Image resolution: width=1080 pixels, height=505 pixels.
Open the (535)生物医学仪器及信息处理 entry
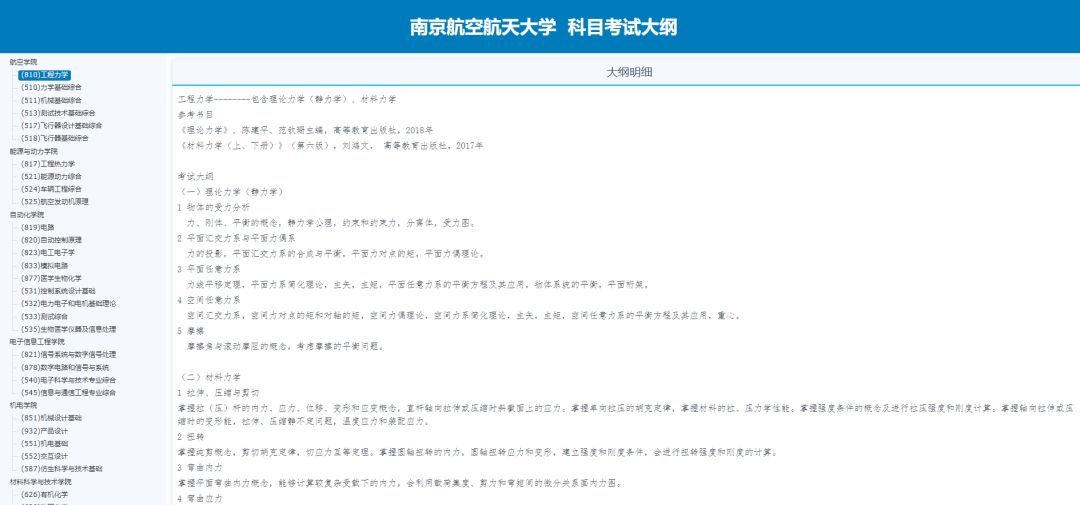point(68,329)
